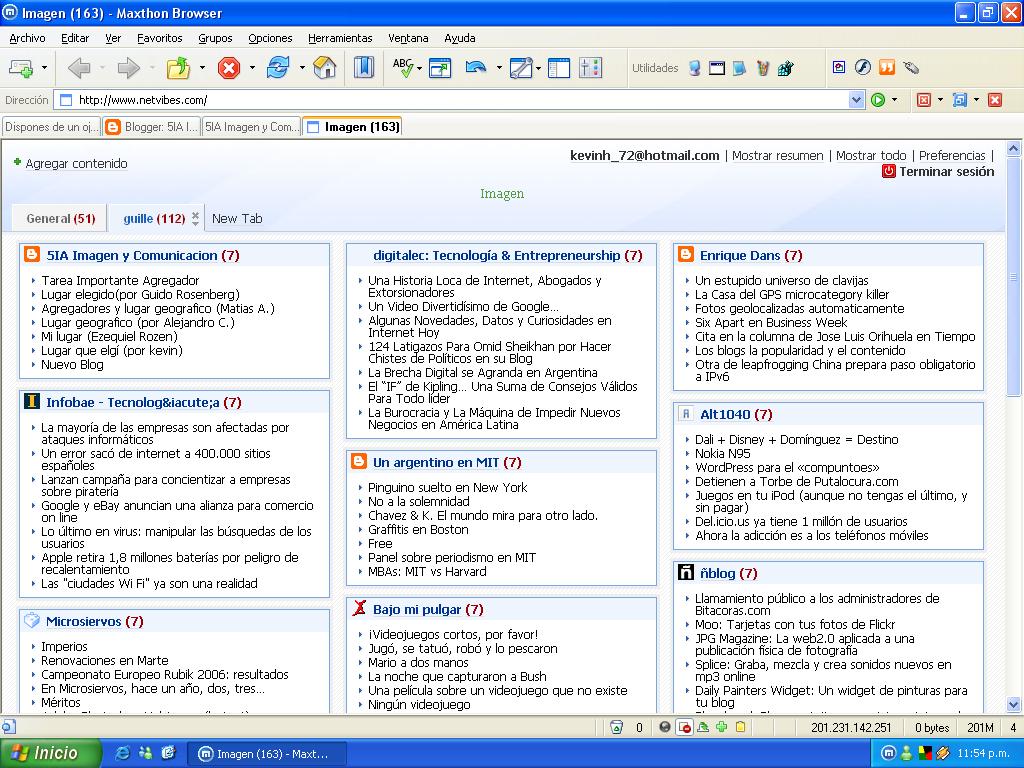Open the Refresh button dropdown arrow
This screenshot has height=768, width=1024.
(x=302, y=68)
